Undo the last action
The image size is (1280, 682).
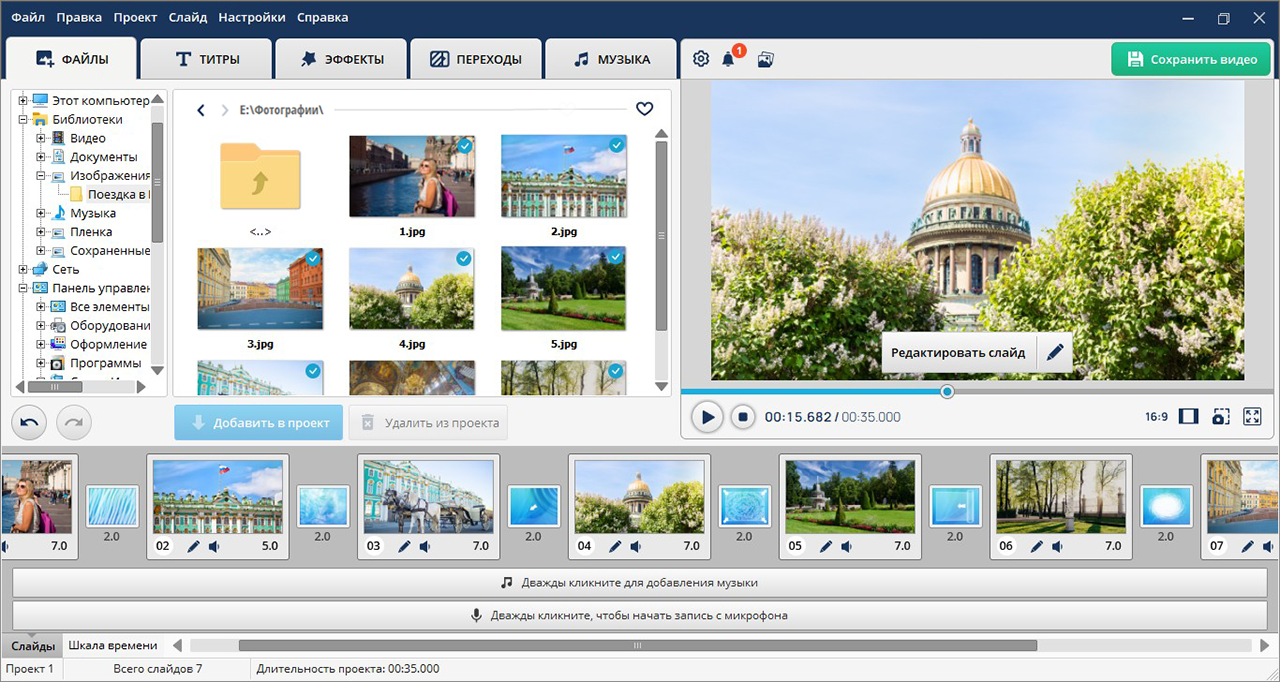pos(30,423)
